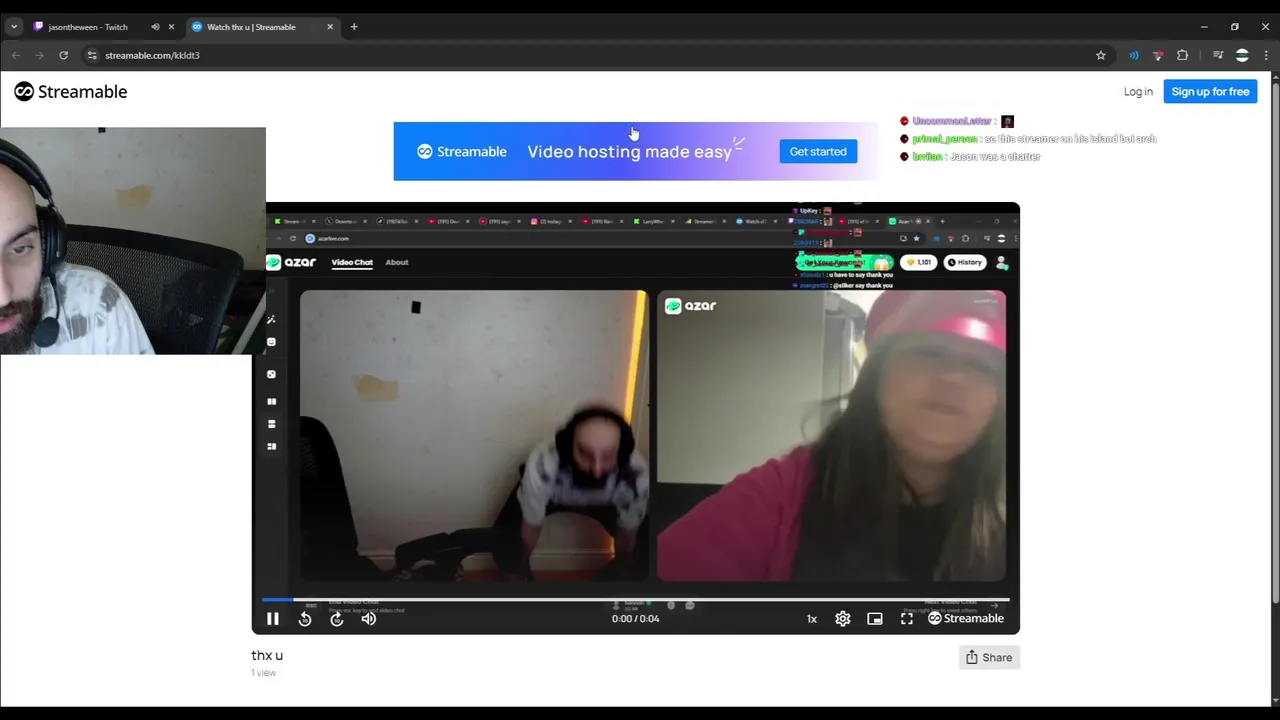Toggle picture-in-picture mode
The height and width of the screenshot is (720, 1280).
tap(875, 619)
